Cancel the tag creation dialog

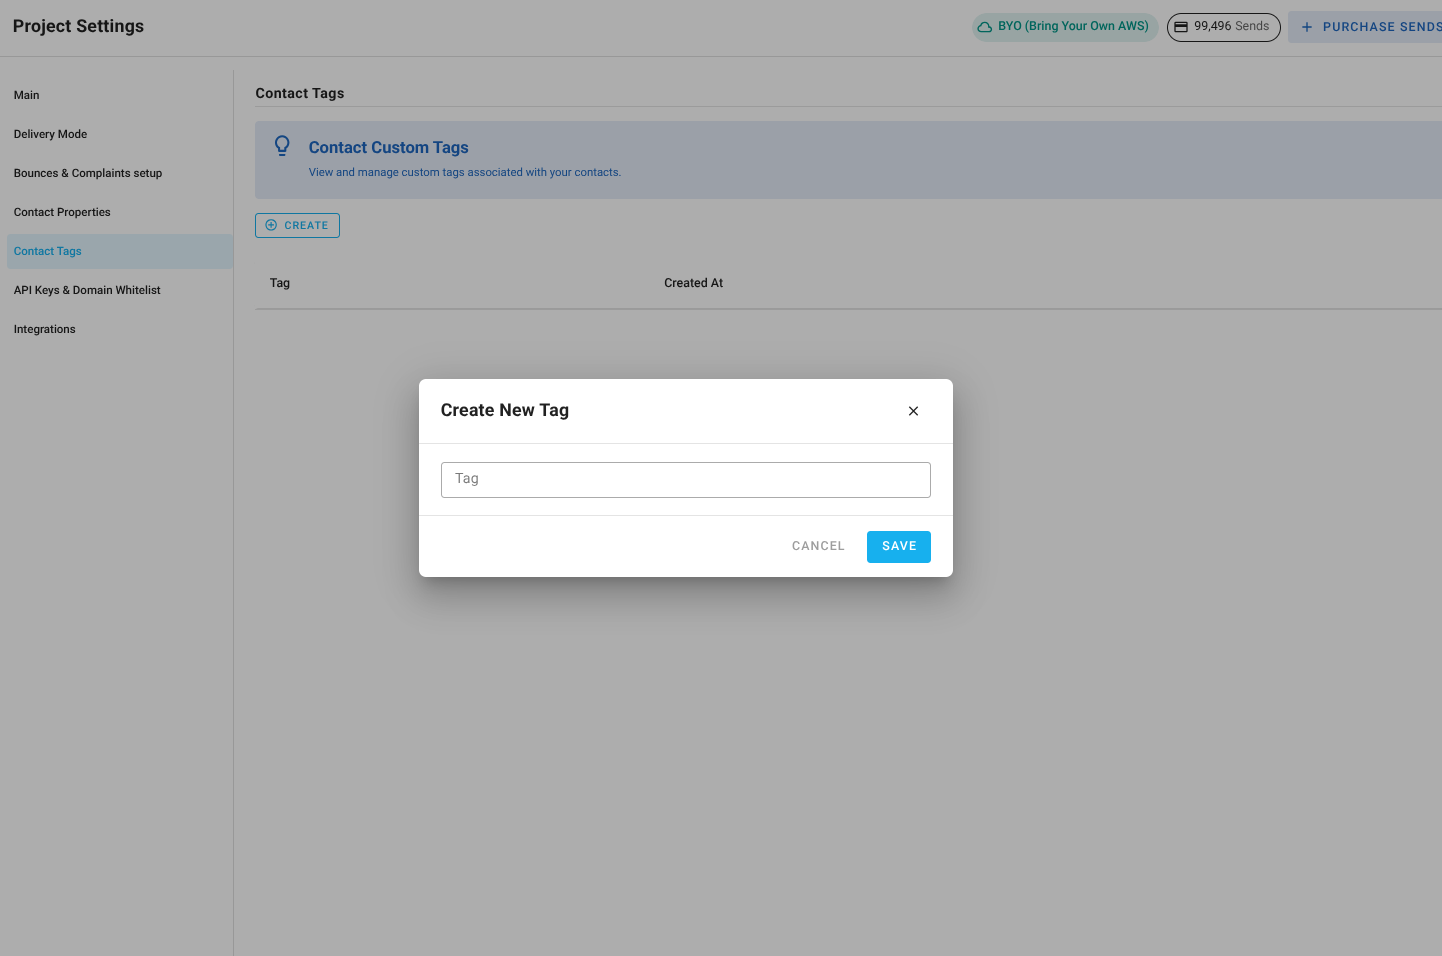(817, 546)
